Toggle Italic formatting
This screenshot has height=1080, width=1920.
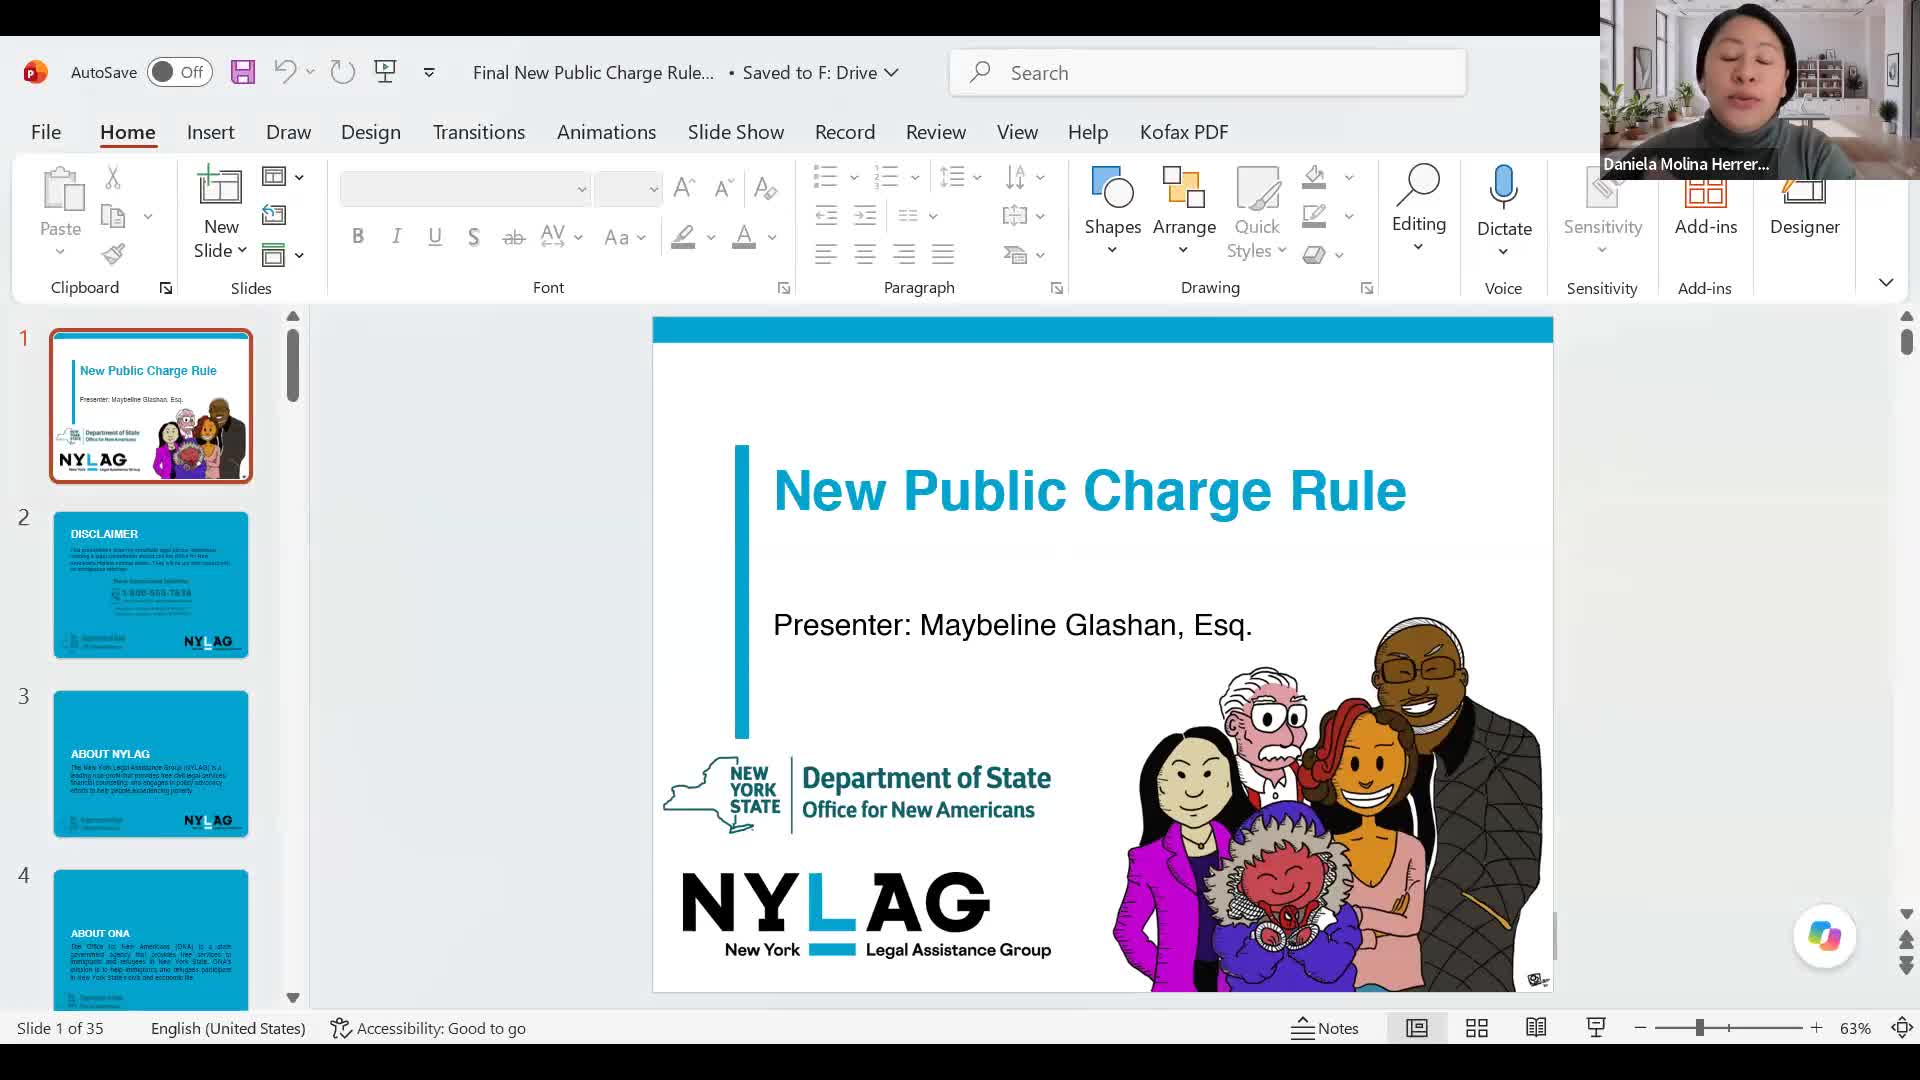click(396, 237)
